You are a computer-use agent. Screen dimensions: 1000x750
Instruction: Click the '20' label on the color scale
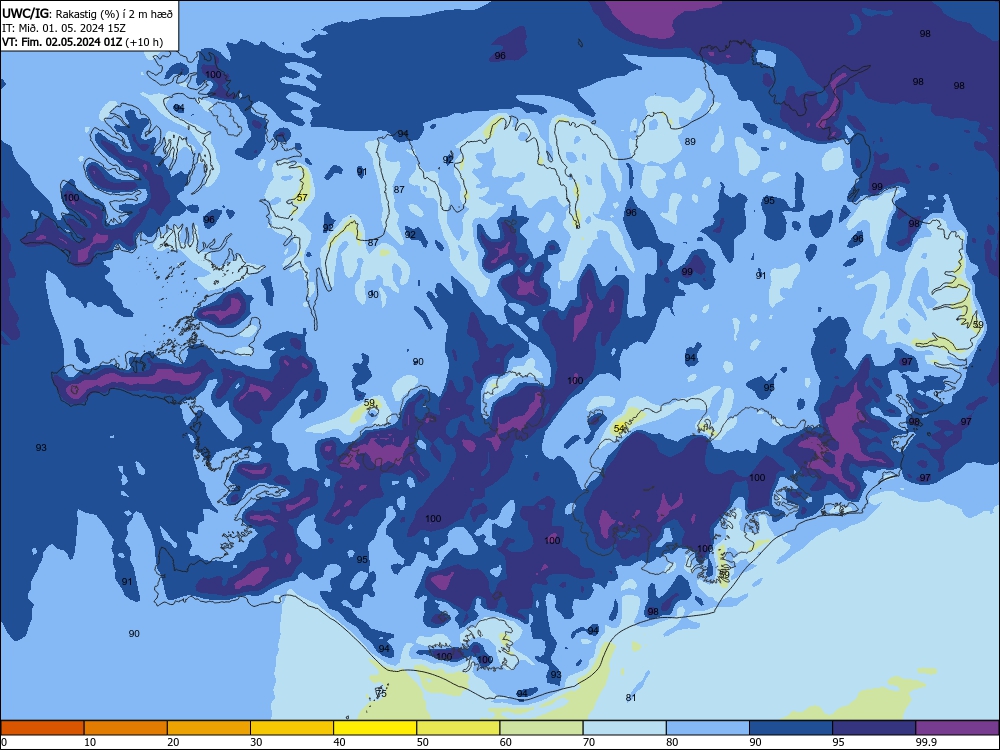173,742
